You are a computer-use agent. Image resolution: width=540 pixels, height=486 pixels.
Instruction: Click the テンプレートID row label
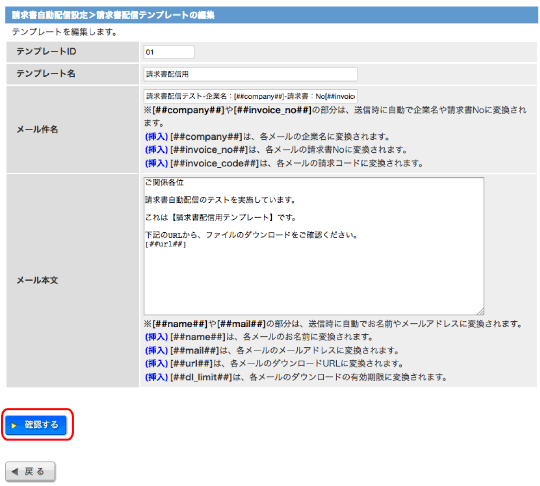[46, 51]
